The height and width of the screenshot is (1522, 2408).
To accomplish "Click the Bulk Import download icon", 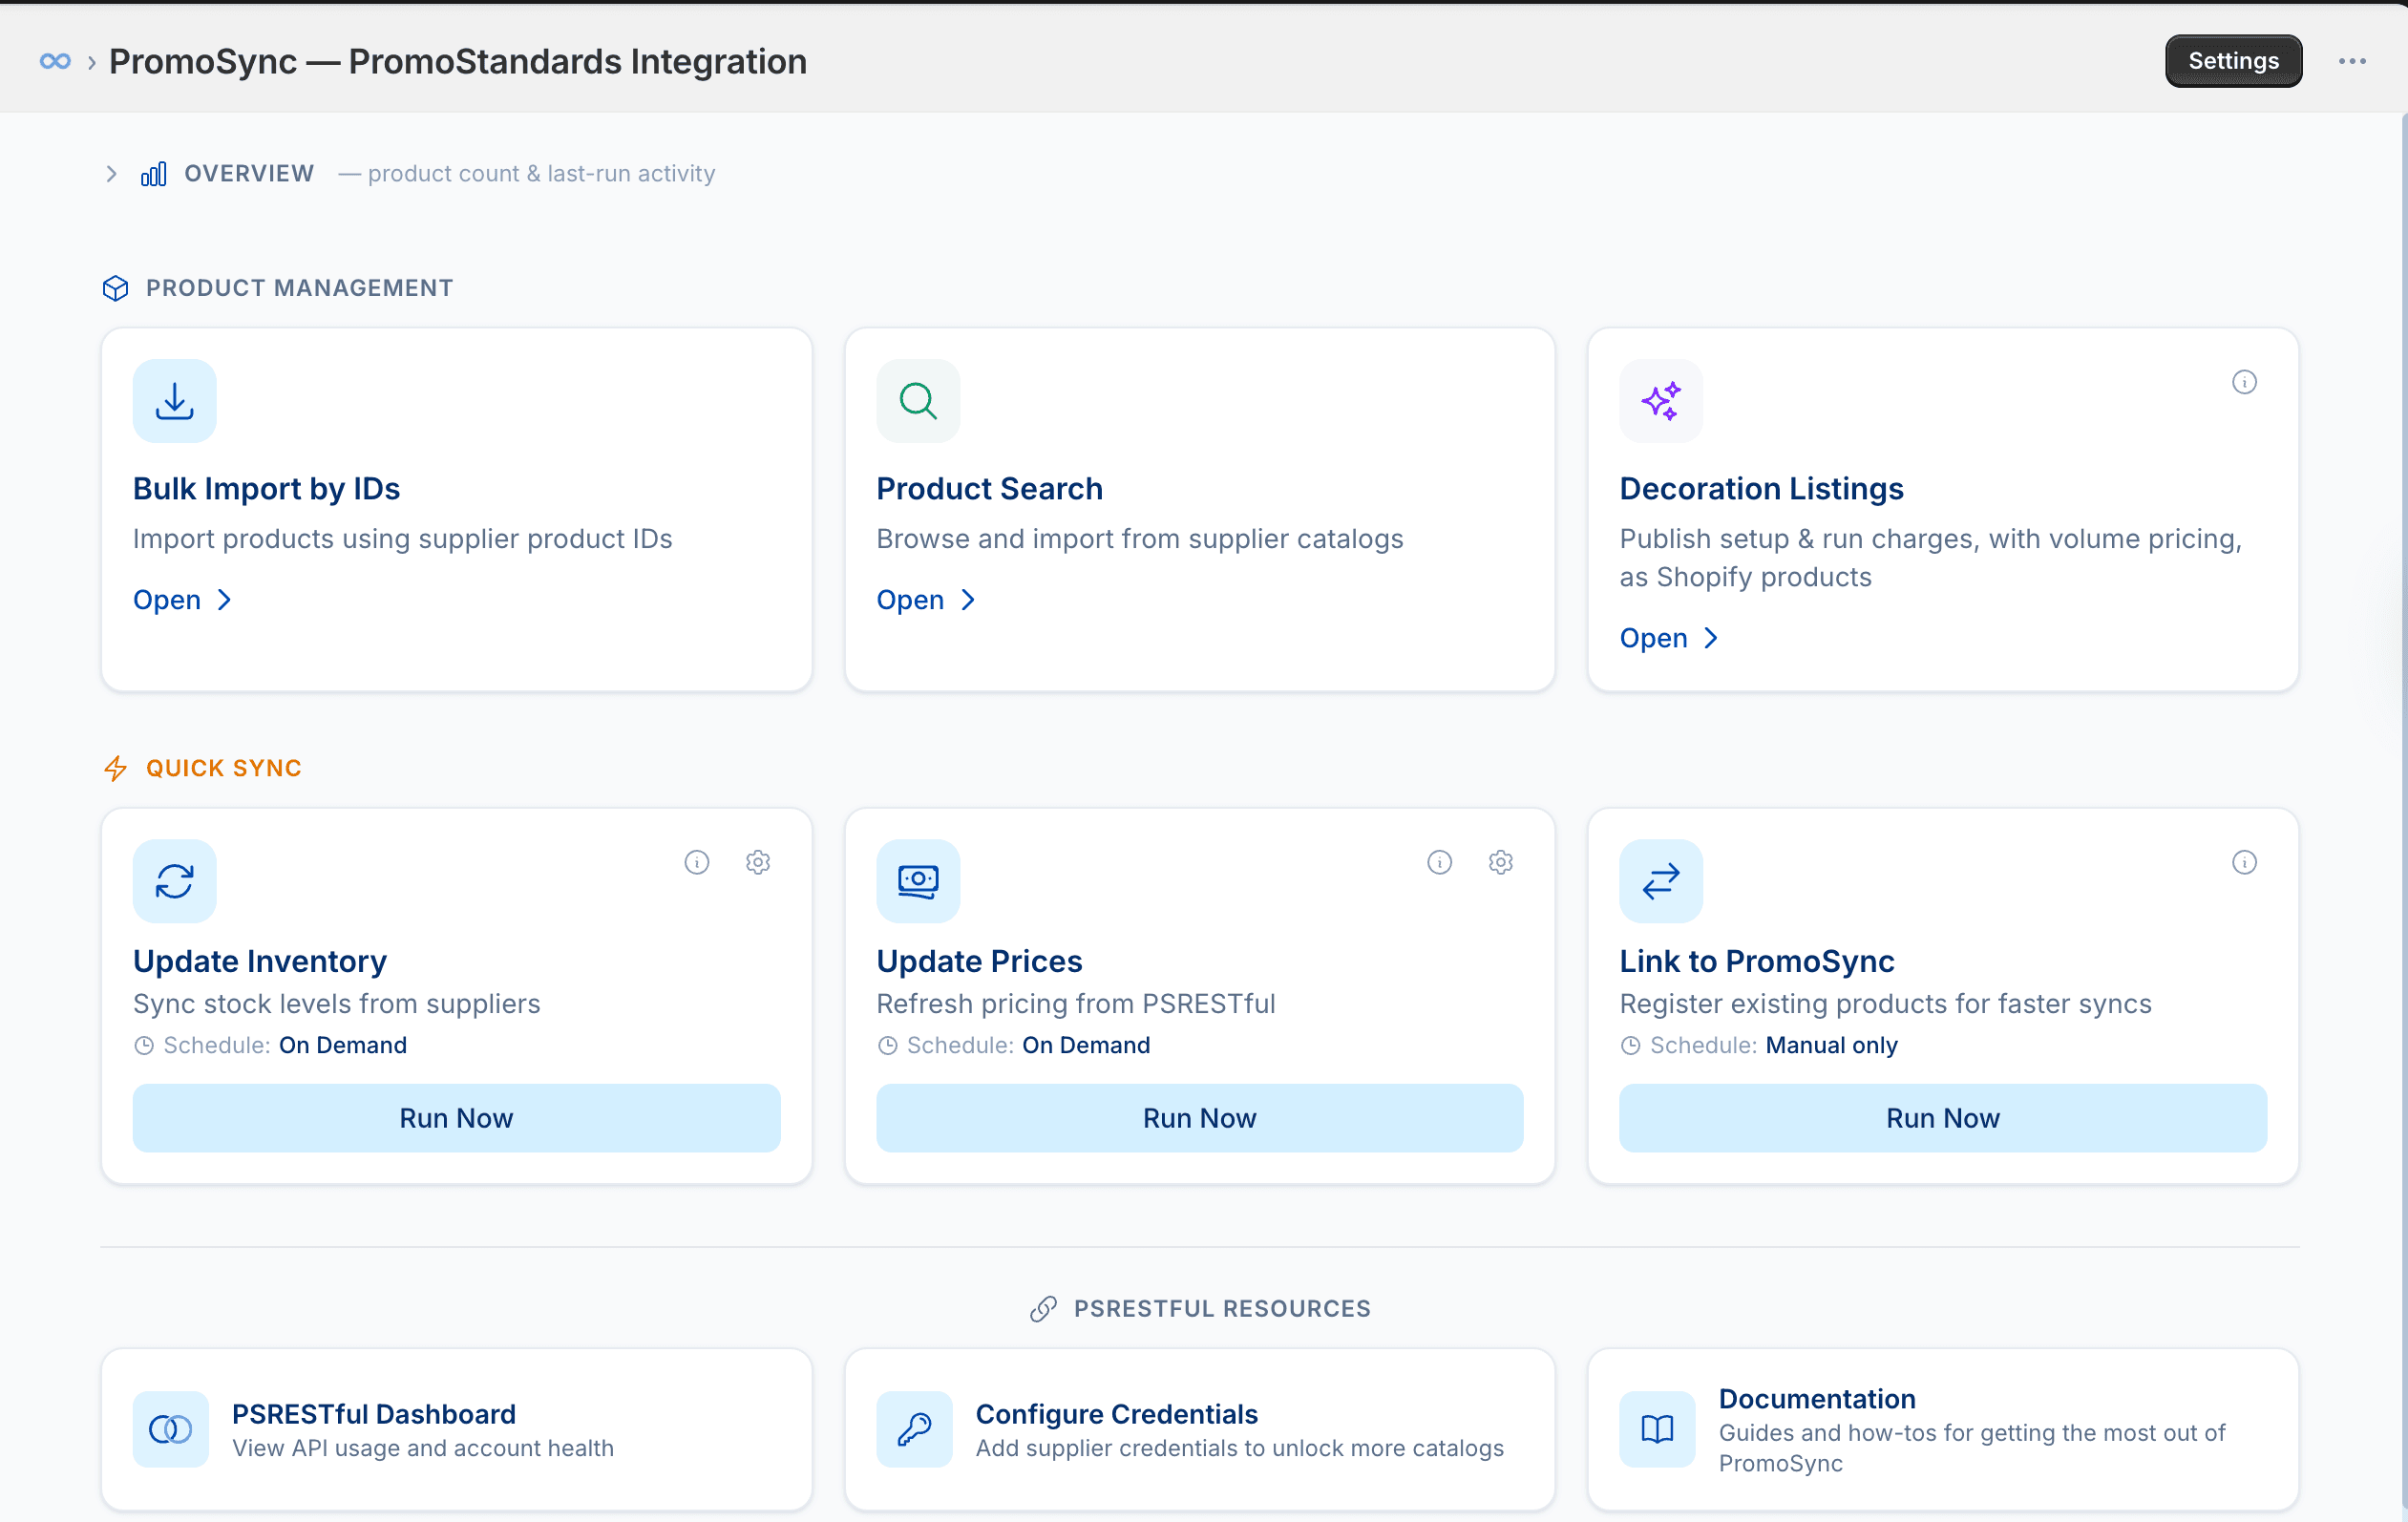I will 175,401.
